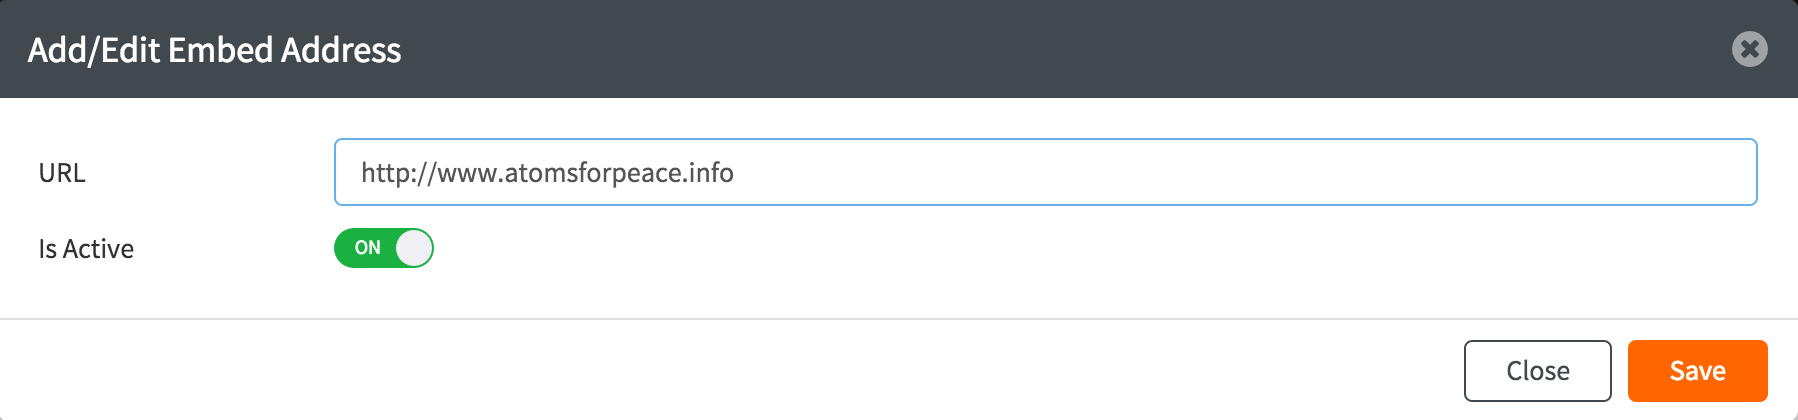Click the ON text on the green toggle
The image size is (1798, 420).
click(367, 248)
